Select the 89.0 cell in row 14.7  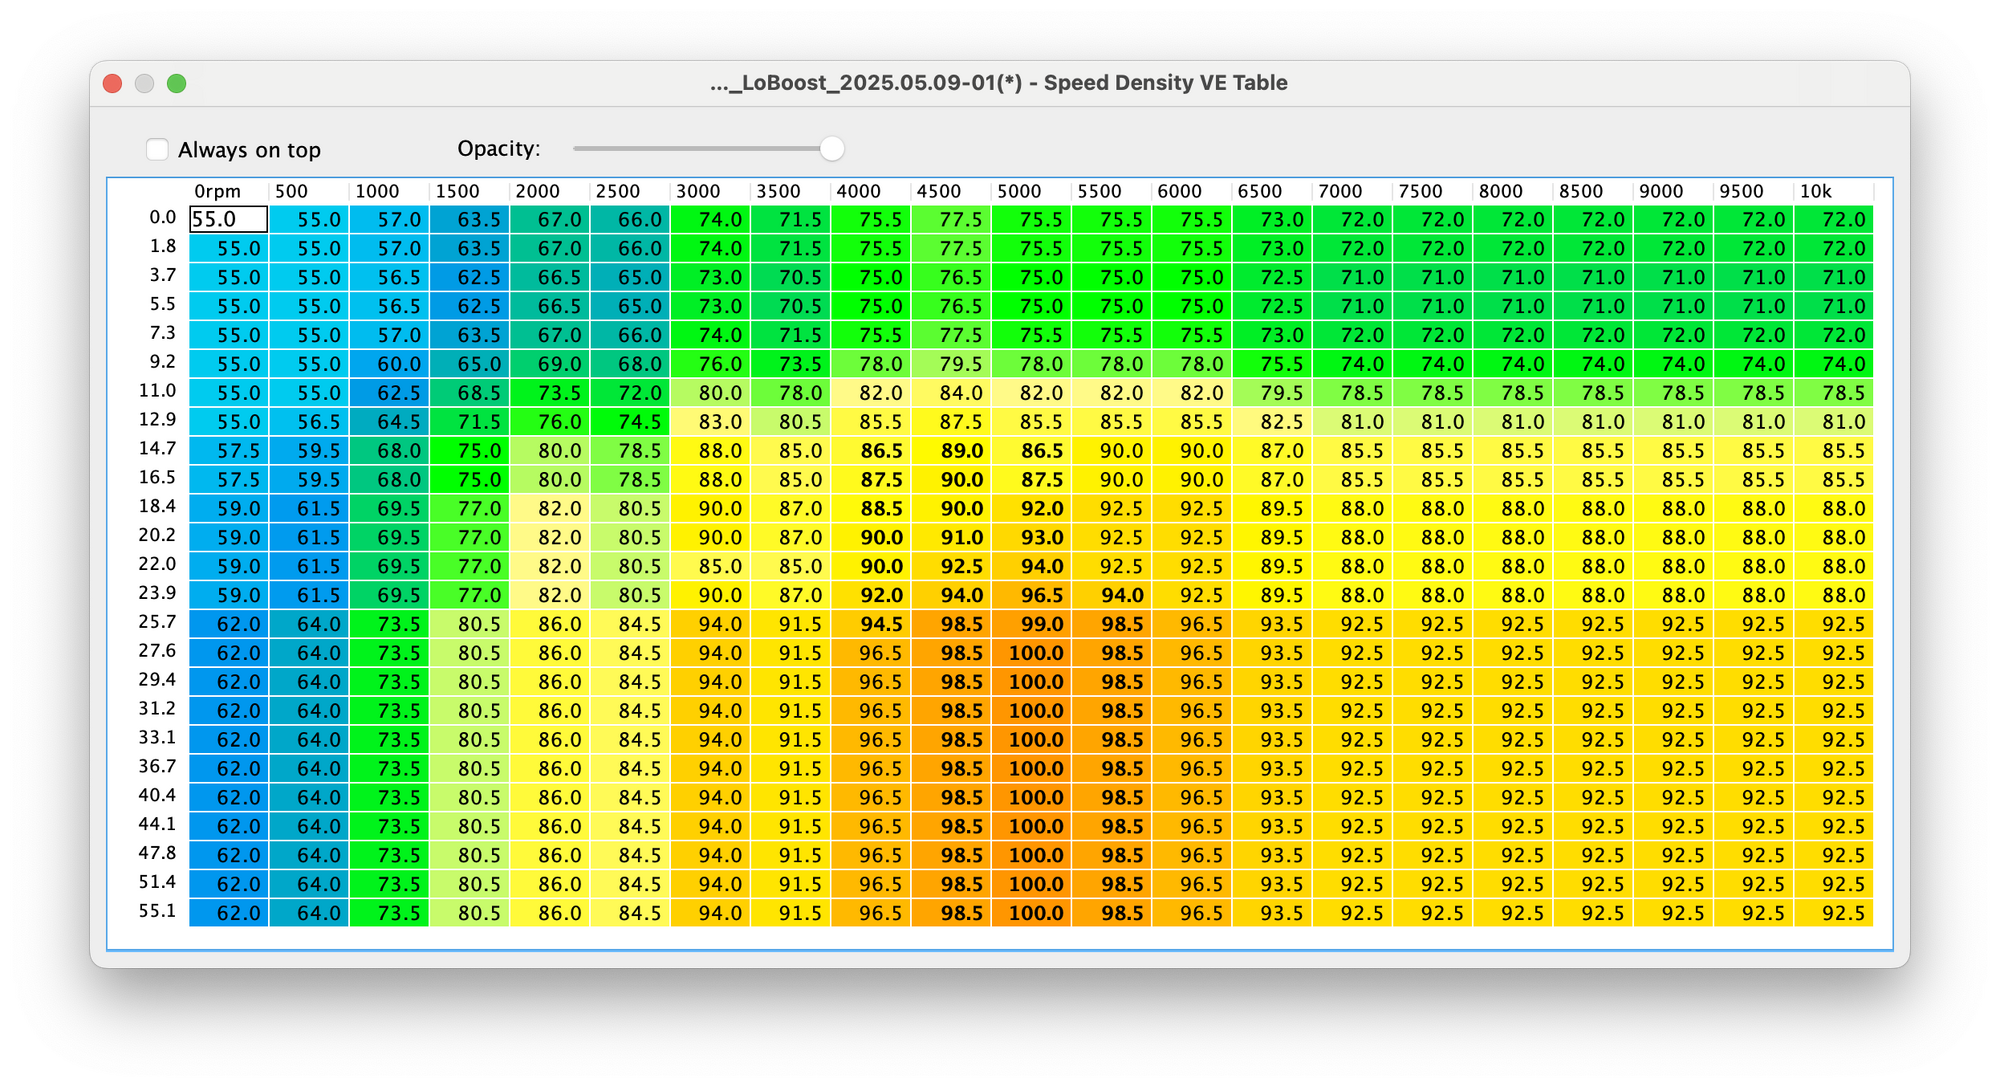click(x=951, y=451)
